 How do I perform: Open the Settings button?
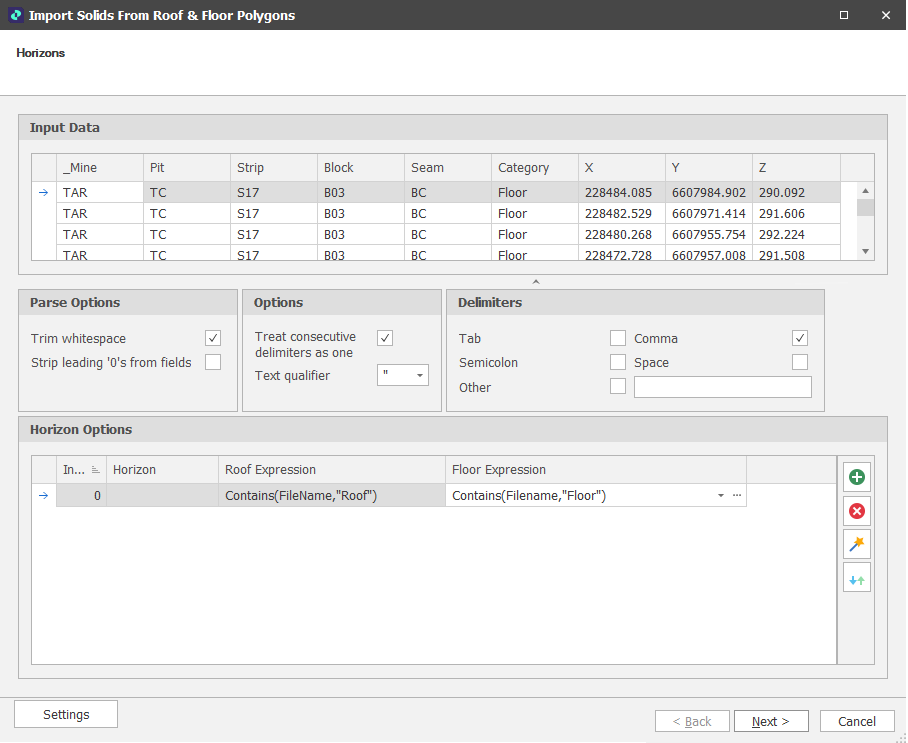coord(66,715)
